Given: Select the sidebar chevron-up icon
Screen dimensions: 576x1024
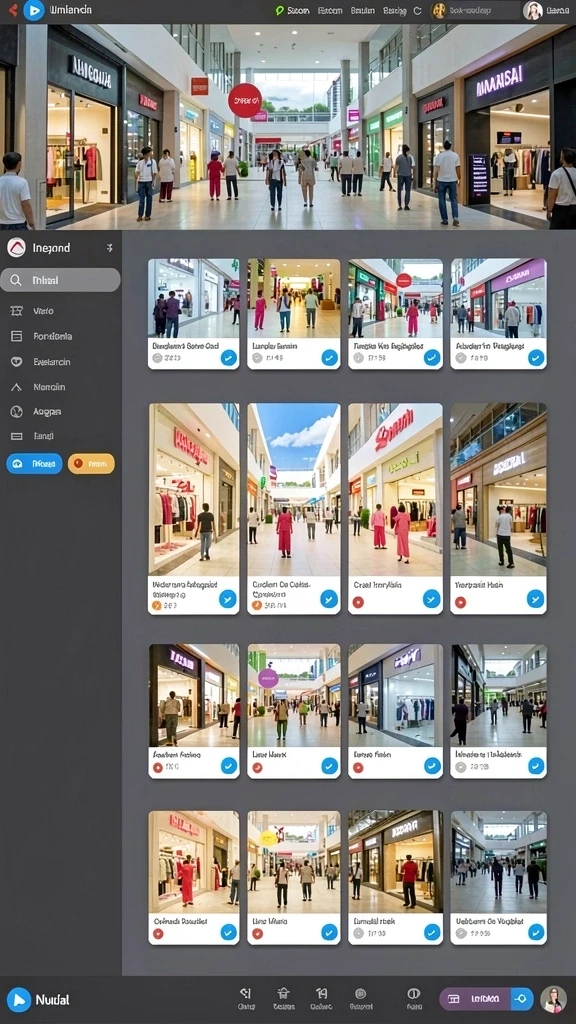Looking at the screenshot, I should (x=17, y=387).
